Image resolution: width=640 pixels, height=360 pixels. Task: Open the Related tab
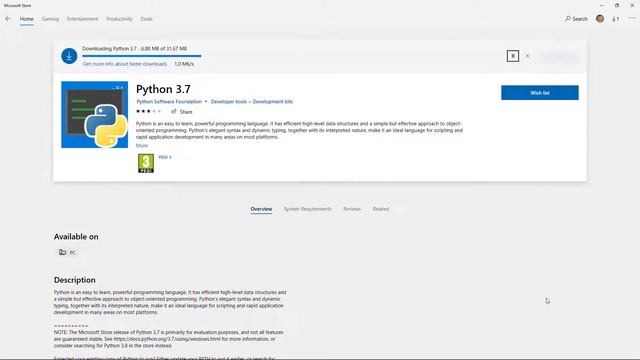(381, 209)
